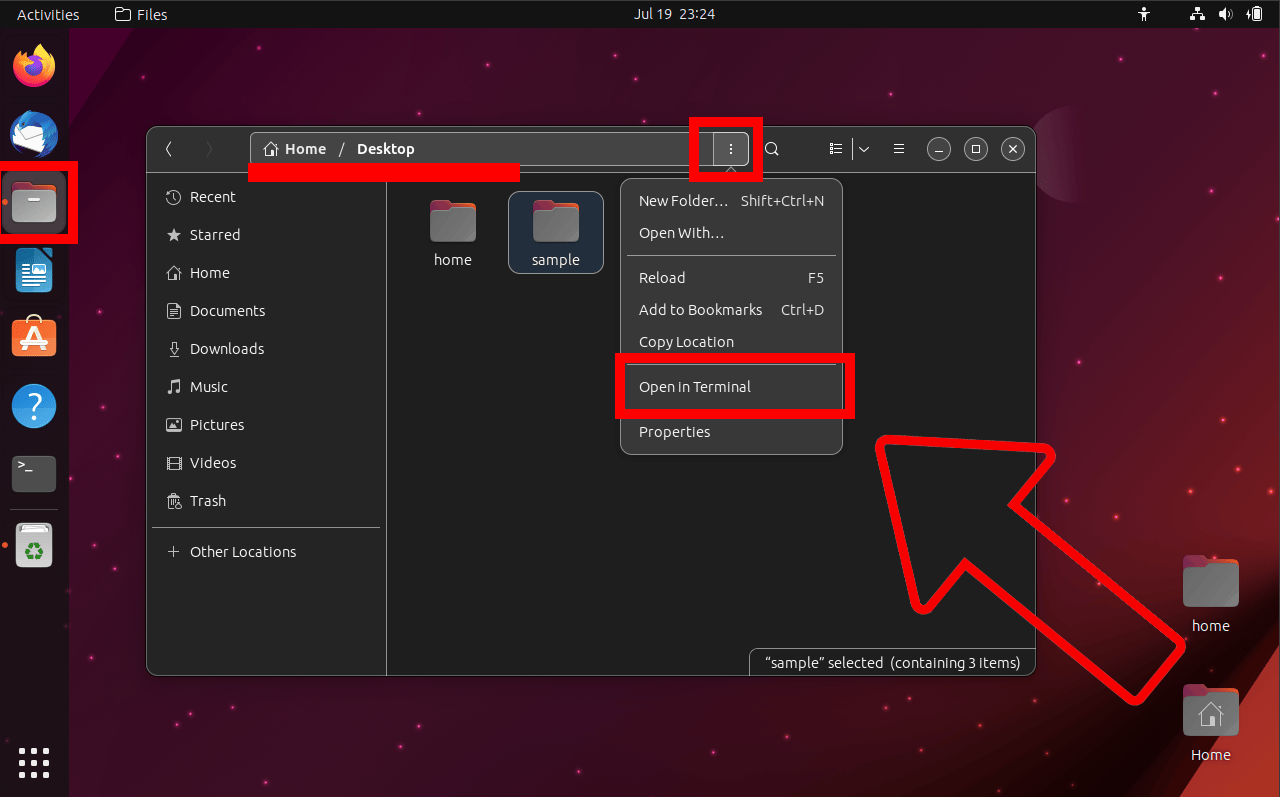The width and height of the screenshot is (1280, 797).
Task: Expand the system status volume menu
Action: click(1225, 14)
